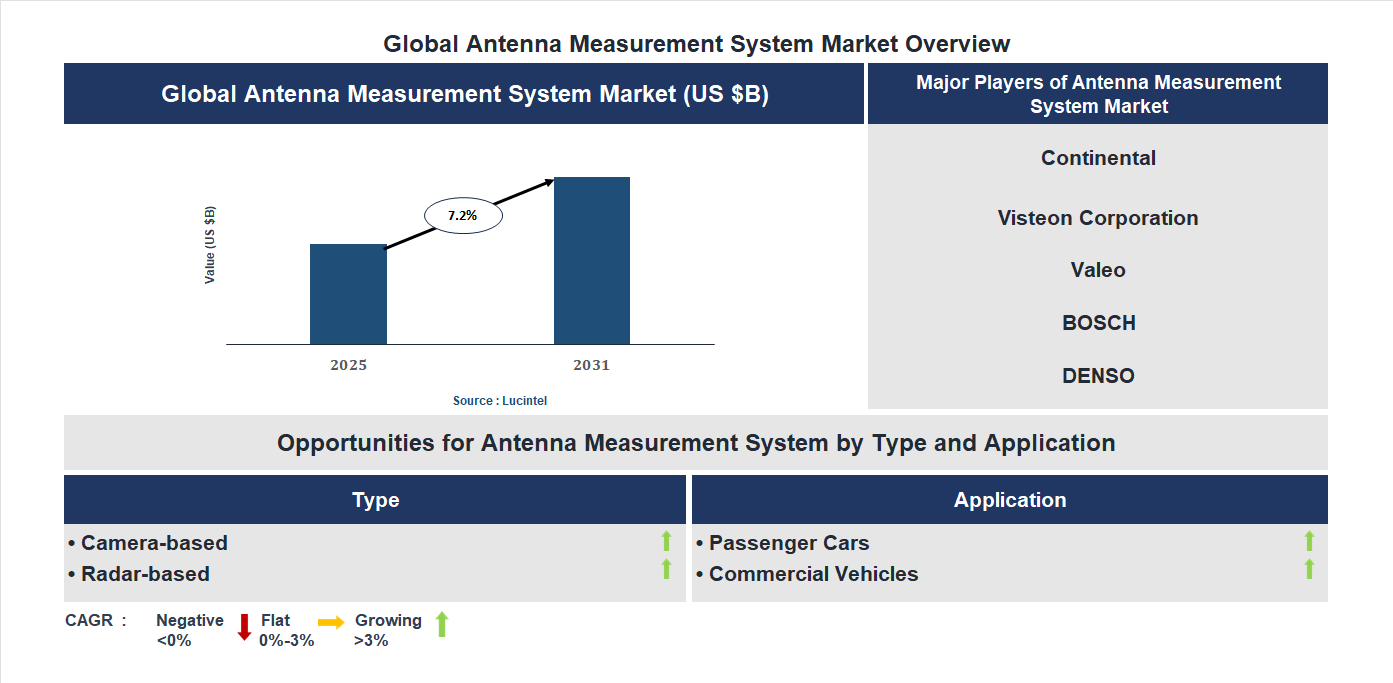Click the growth arrow next to Passenger Cars
Image resolution: width=1393 pixels, height=683 pixels.
(x=1309, y=542)
